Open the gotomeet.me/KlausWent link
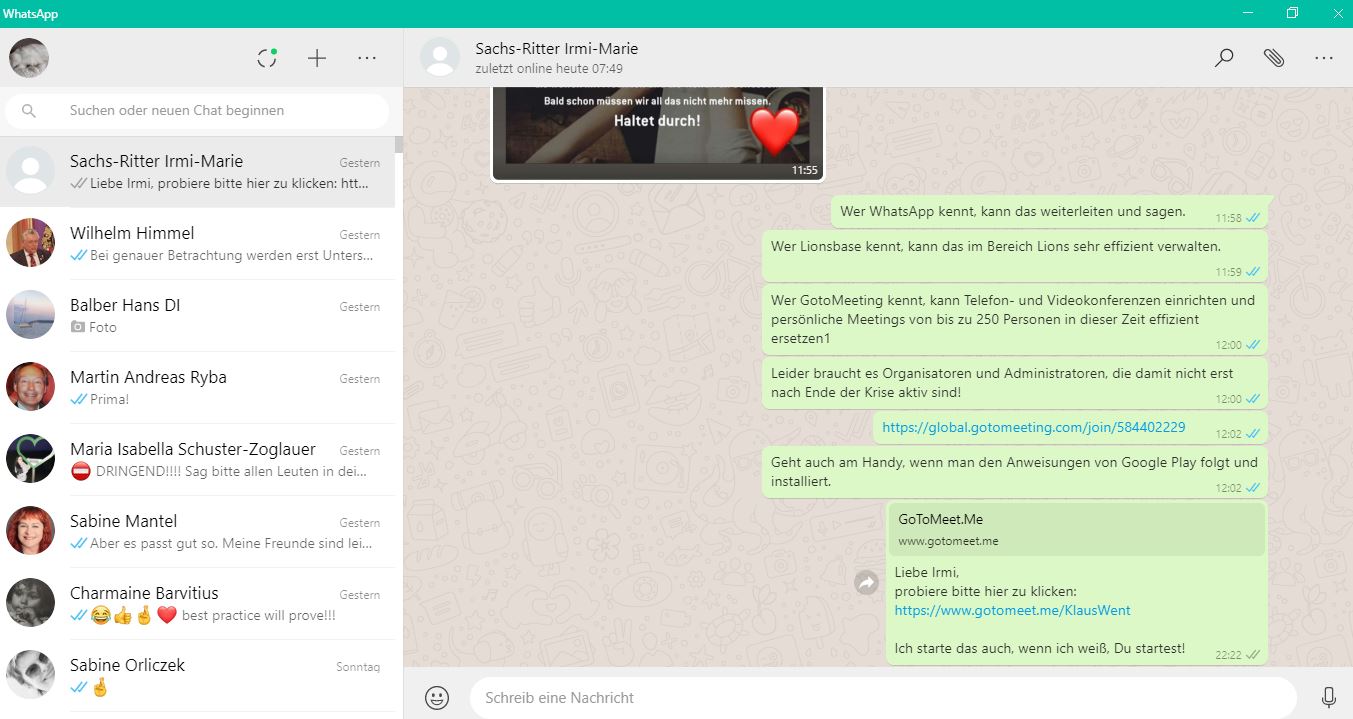Viewport: 1353px width, 719px height. 1012,610
